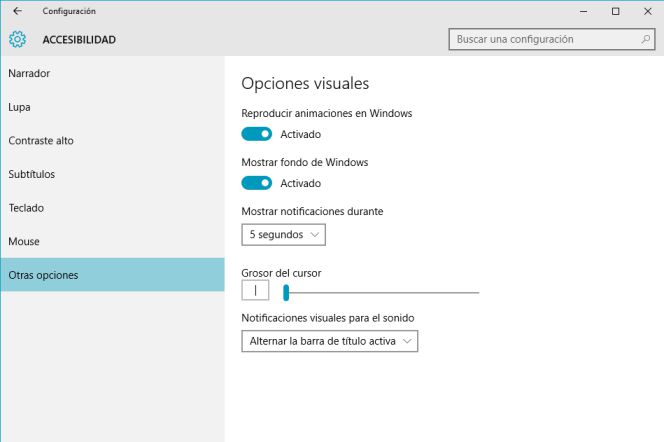Click the Accesibilidad gear icon
The height and width of the screenshot is (442, 664).
[x=17, y=39]
